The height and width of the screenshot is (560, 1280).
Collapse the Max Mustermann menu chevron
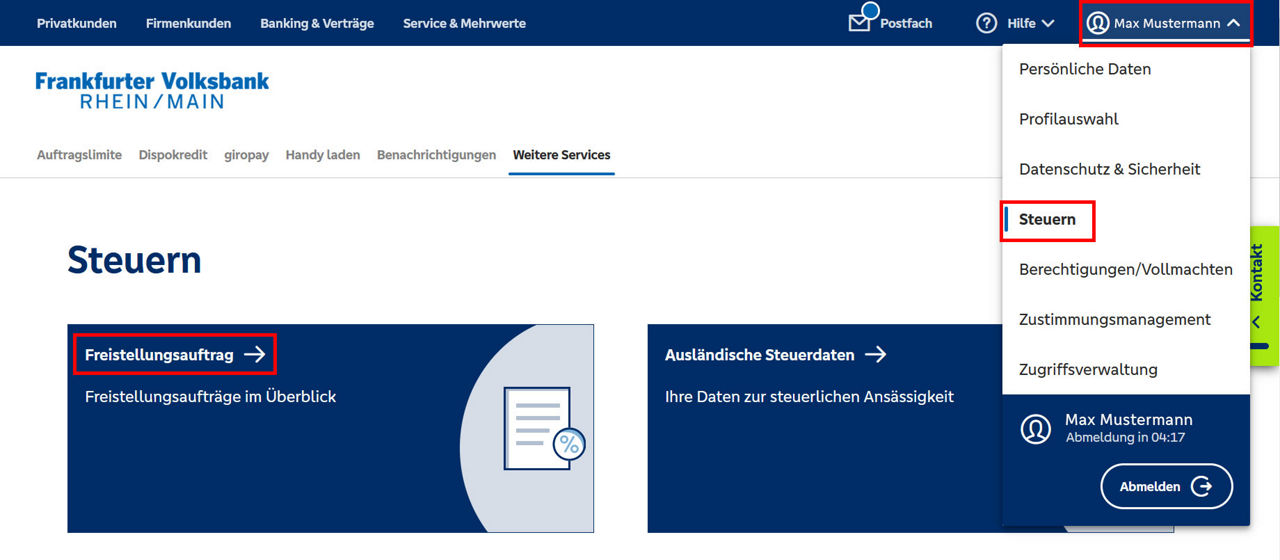1234,22
